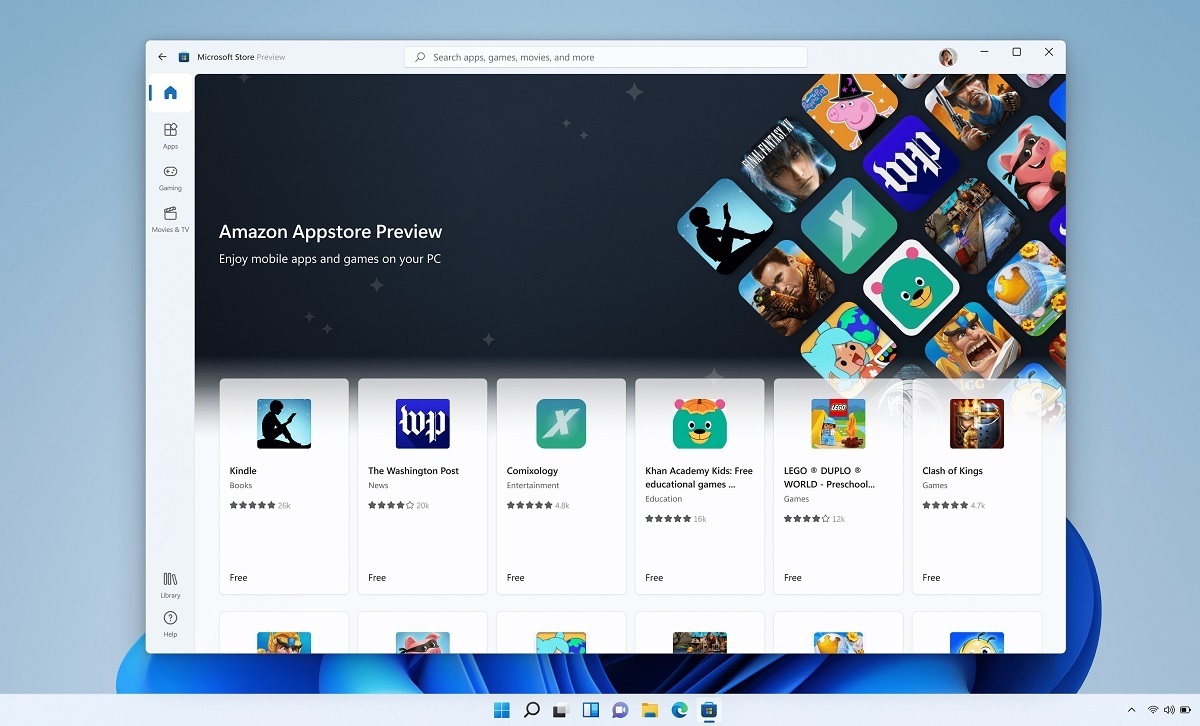The height and width of the screenshot is (726, 1200).
Task: Show hidden tray icons chevron
Action: tap(1132, 710)
